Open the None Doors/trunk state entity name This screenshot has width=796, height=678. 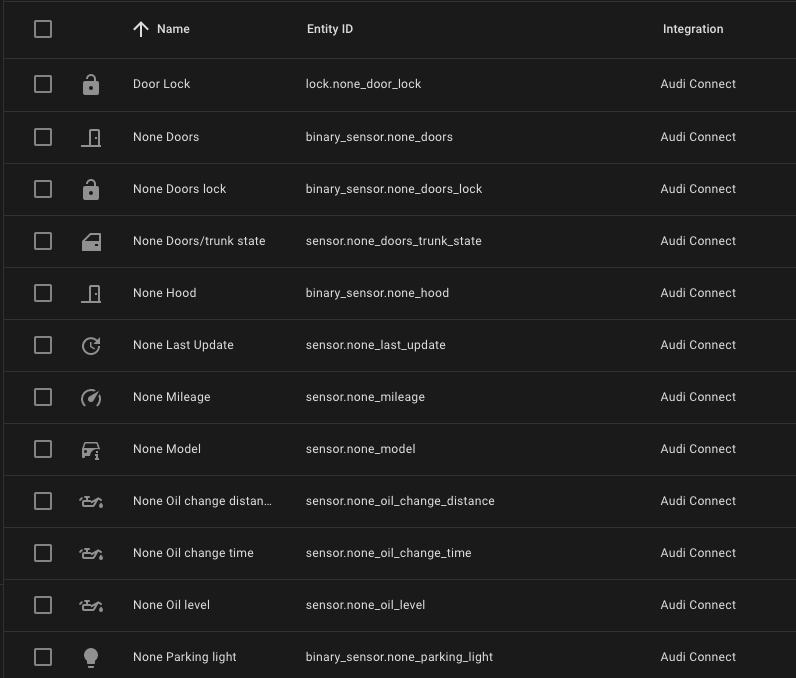199,241
